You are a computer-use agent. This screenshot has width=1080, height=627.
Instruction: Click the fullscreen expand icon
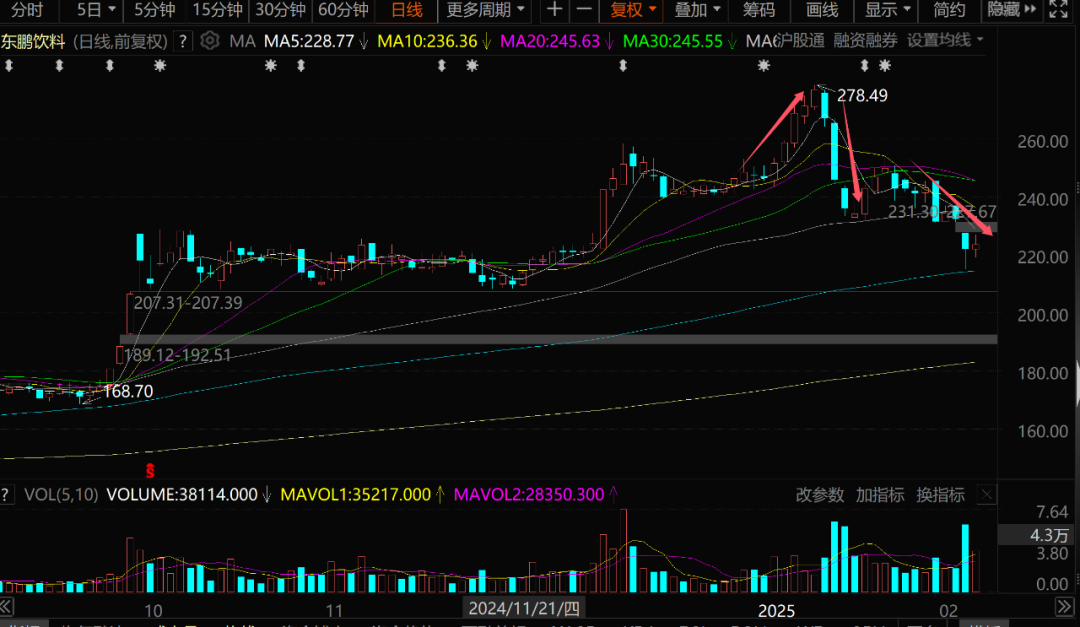click(1058, 10)
